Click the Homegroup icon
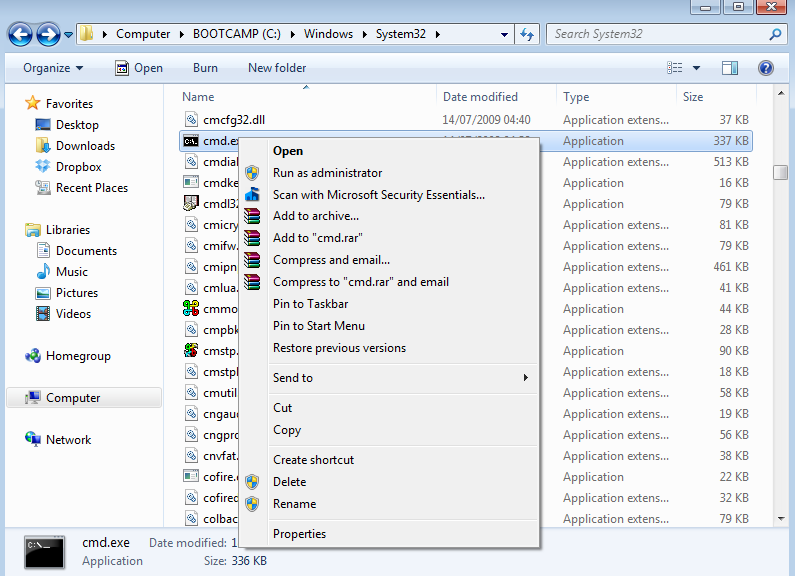Image resolution: width=795 pixels, height=576 pixels. [x=33, y=356]
